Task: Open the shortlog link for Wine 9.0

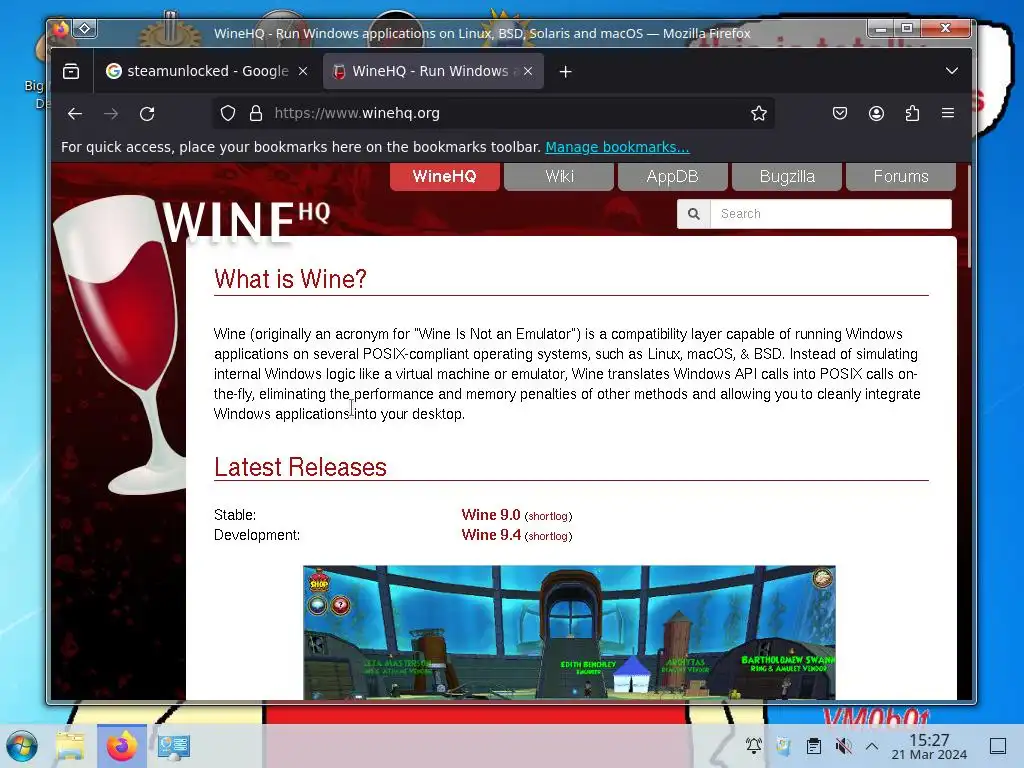Action: pos(549,516)
